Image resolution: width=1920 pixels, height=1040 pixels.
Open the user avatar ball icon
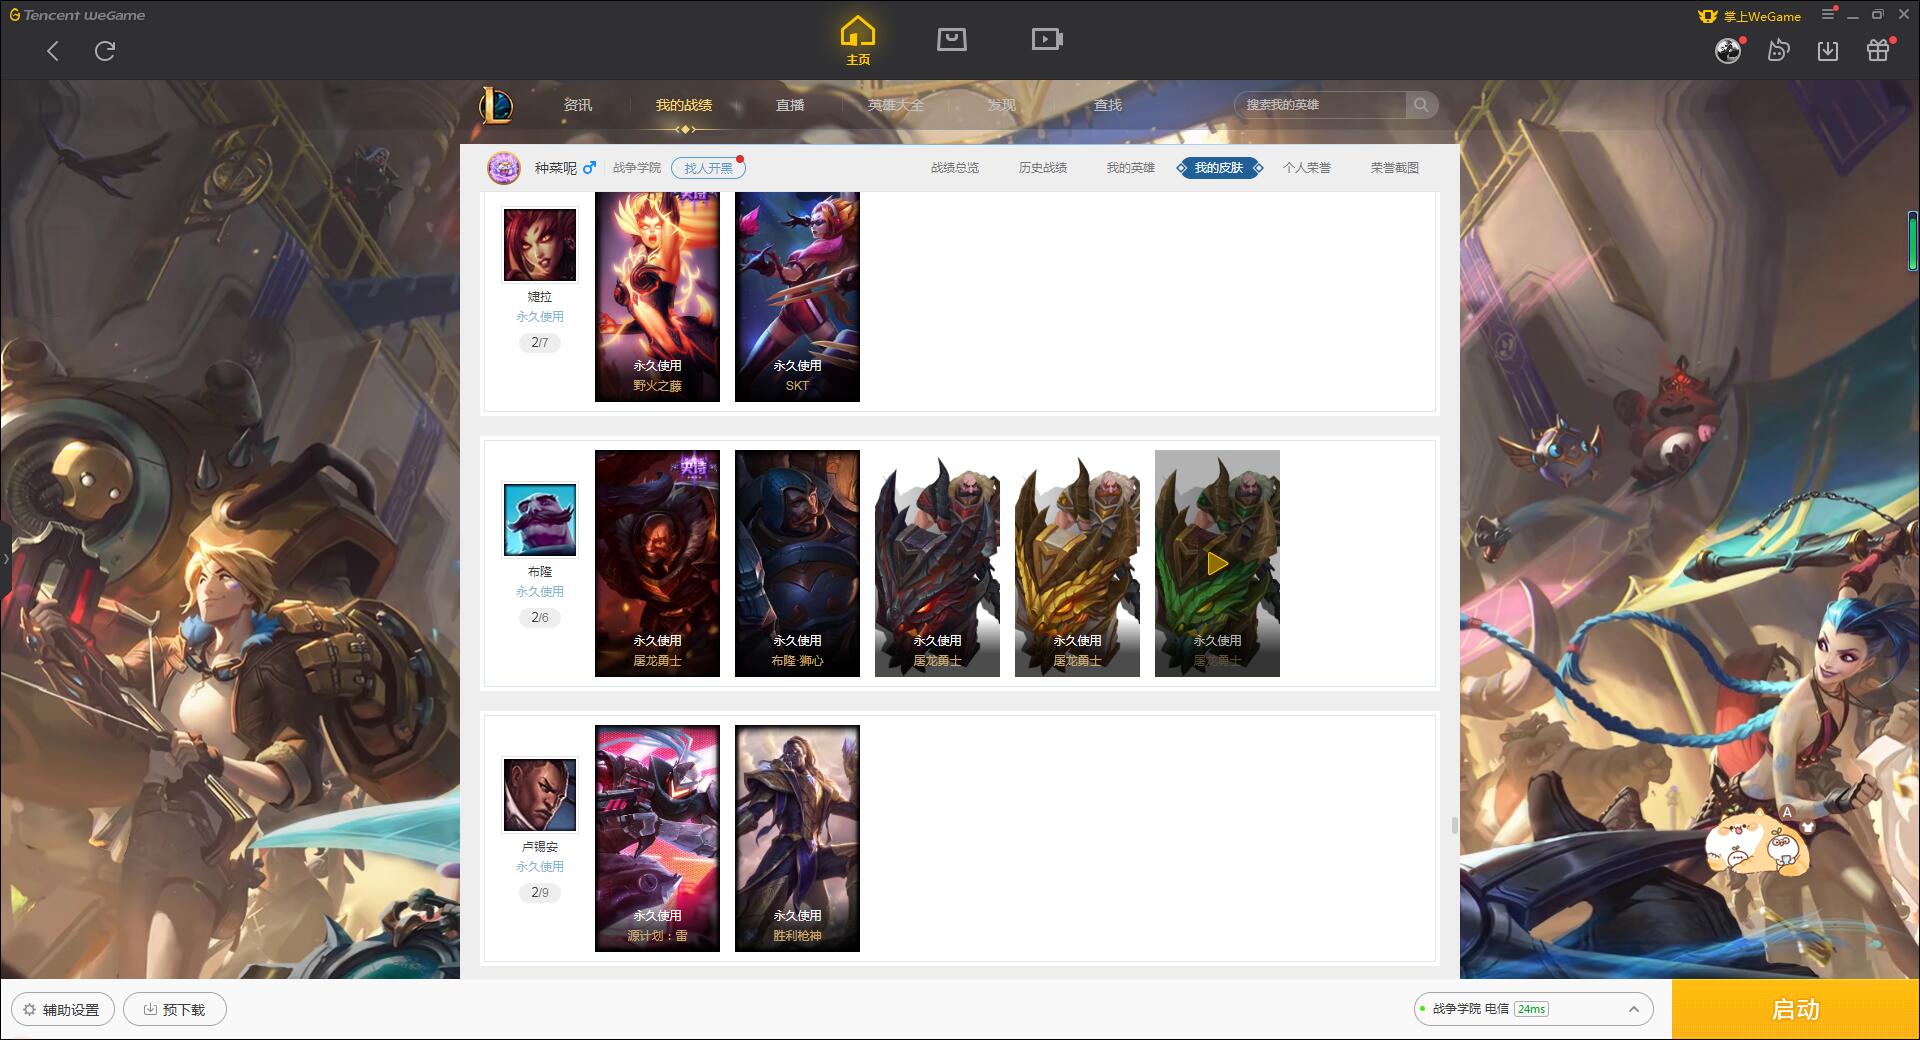1728,51
